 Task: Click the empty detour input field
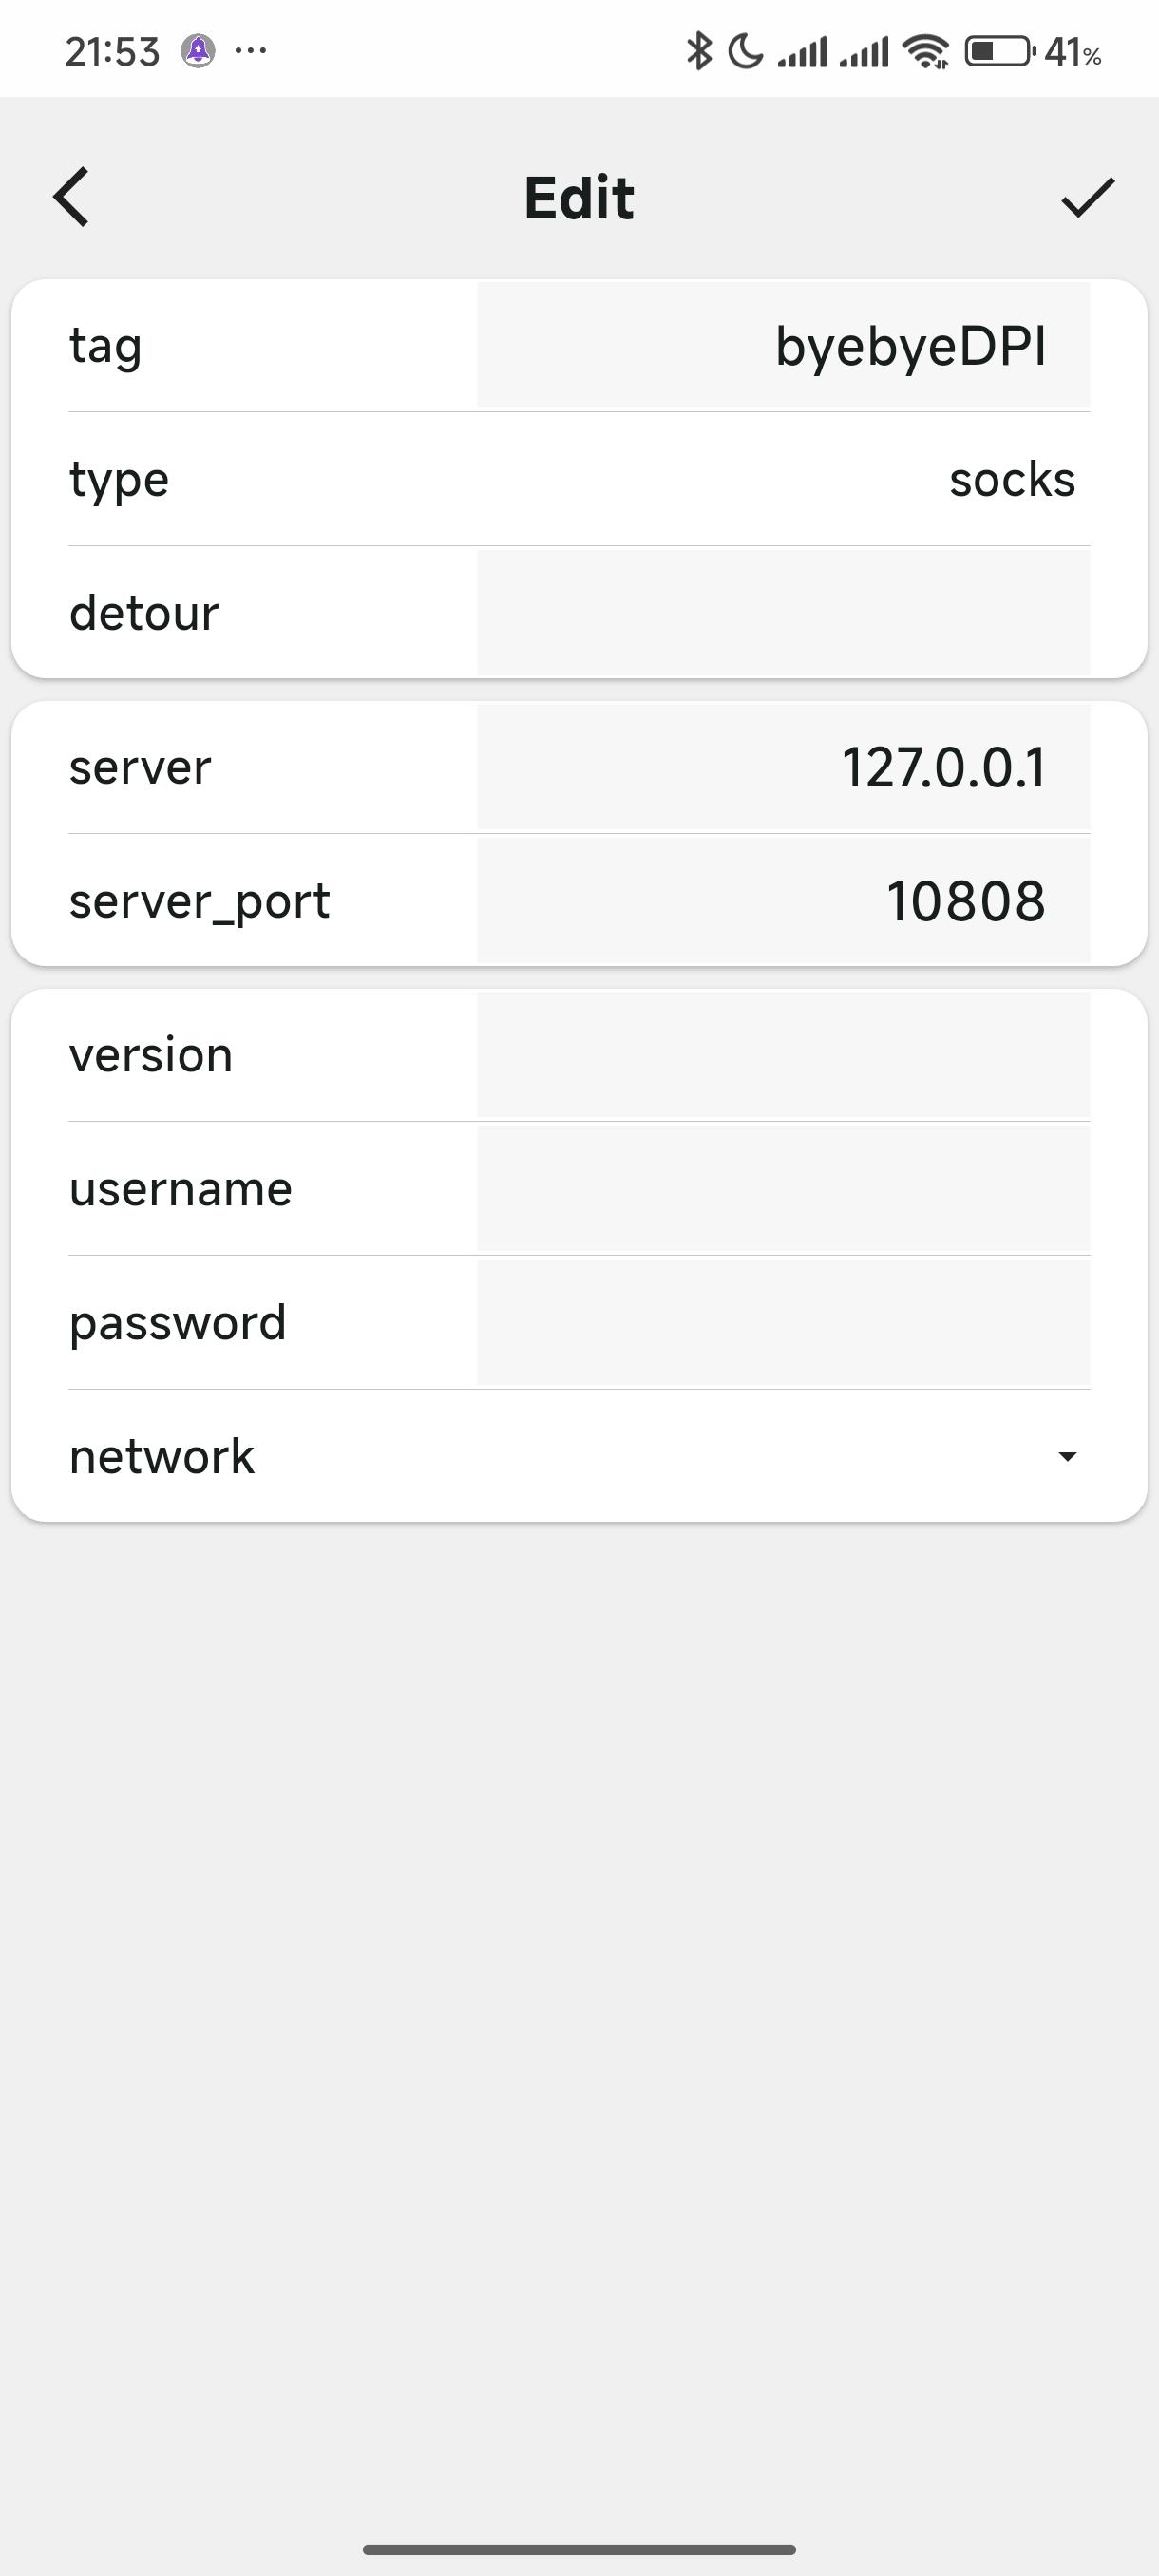783,612
